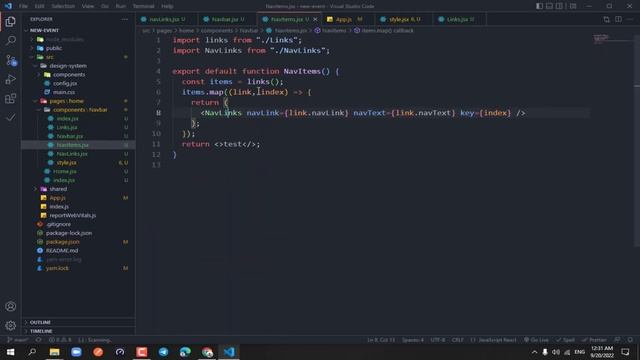Open File Explorer from the taskbar
The image size is (640, 360).
point(54,352)
